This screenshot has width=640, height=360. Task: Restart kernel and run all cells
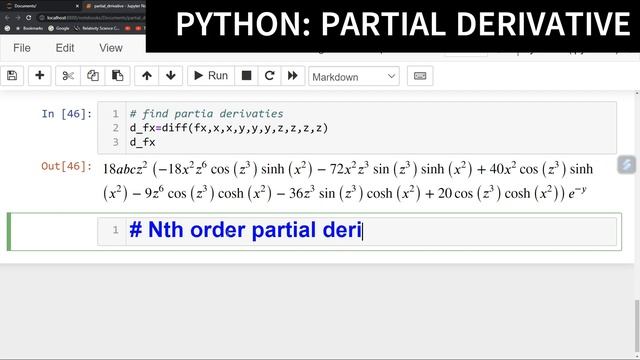pyautogui.click(x=293, y=76)
